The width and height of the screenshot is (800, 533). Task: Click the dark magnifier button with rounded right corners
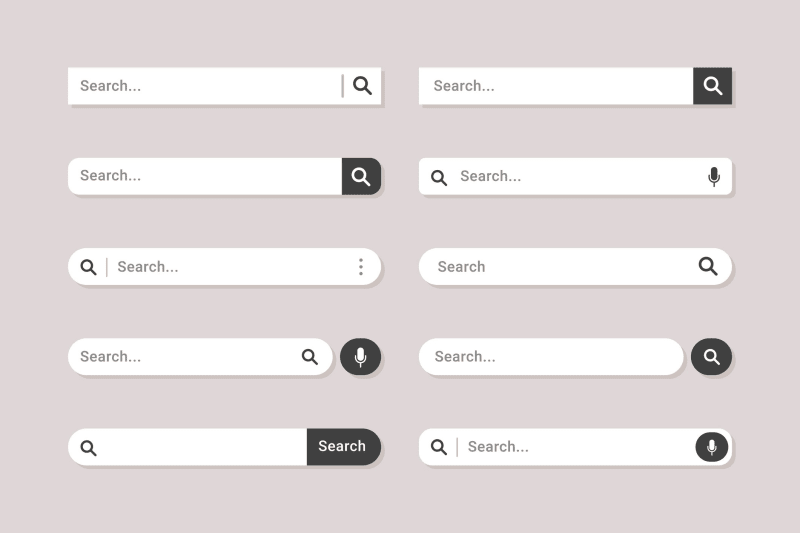(361, 177)
